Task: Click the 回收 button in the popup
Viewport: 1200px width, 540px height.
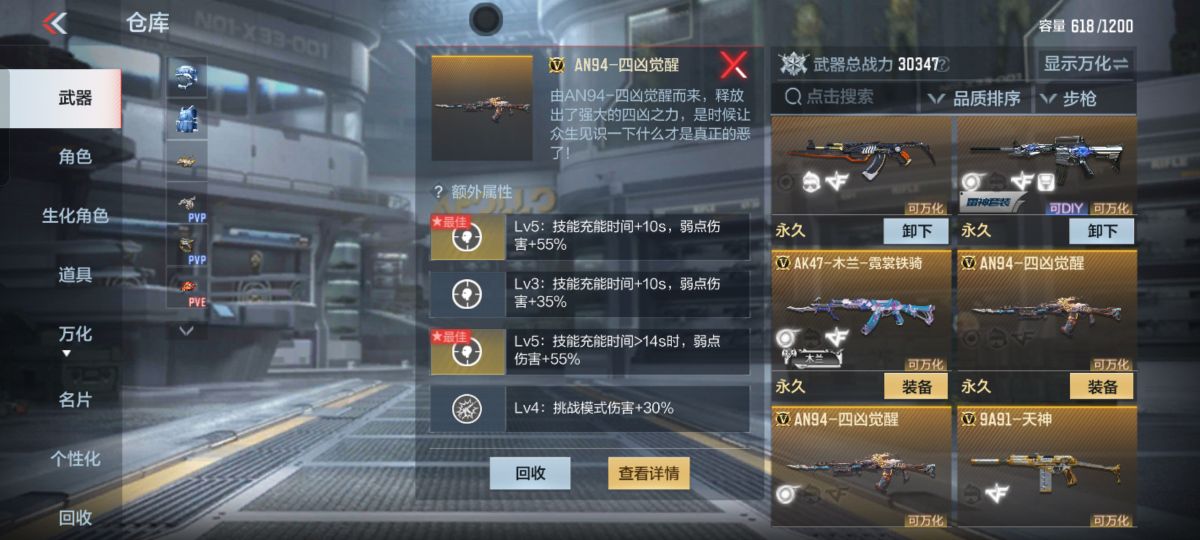Action: pyautogui.click(x=530, y=473)
